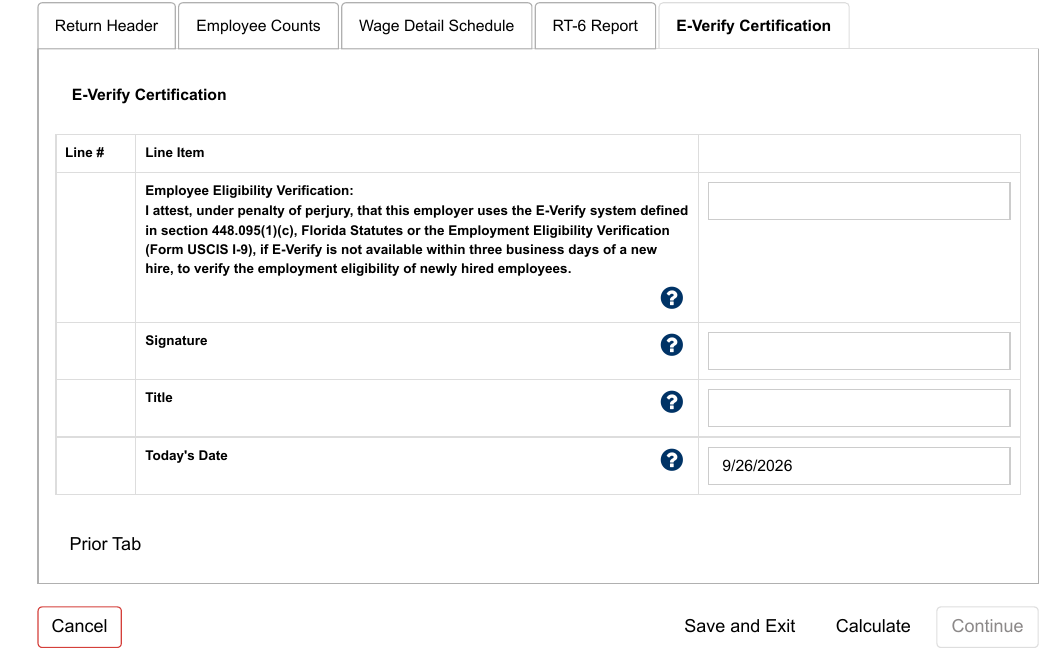Open help for Today's Date

pos(671,460)
